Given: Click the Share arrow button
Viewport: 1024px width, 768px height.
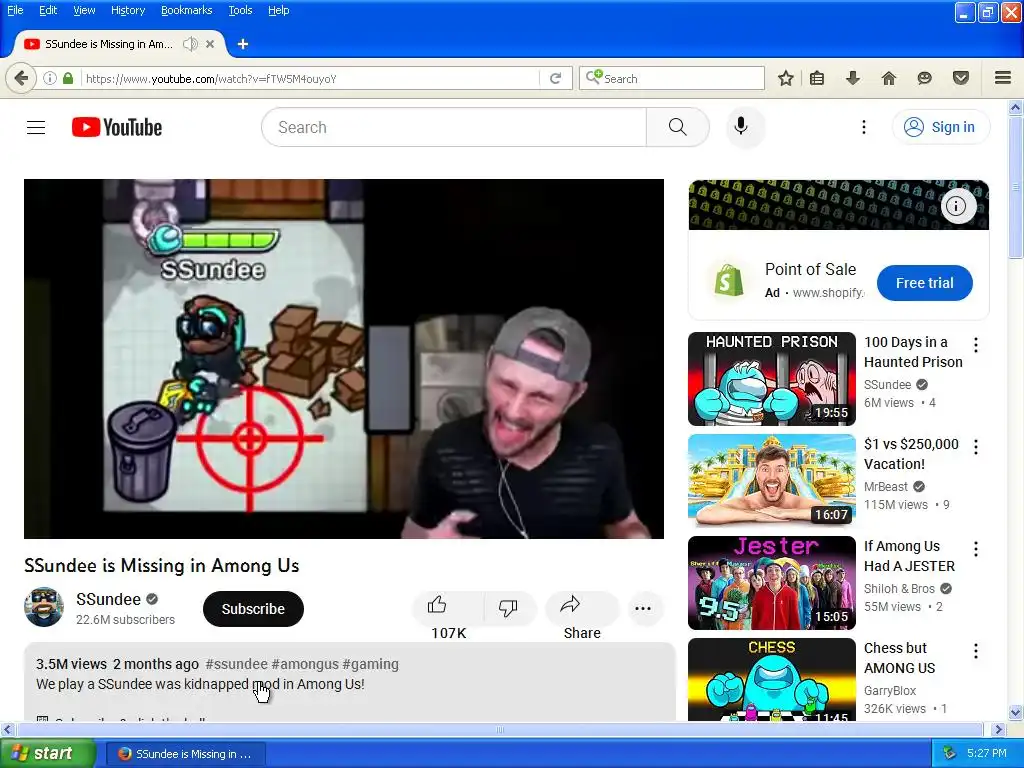Looking at the screenshot, I should (570, 605).
